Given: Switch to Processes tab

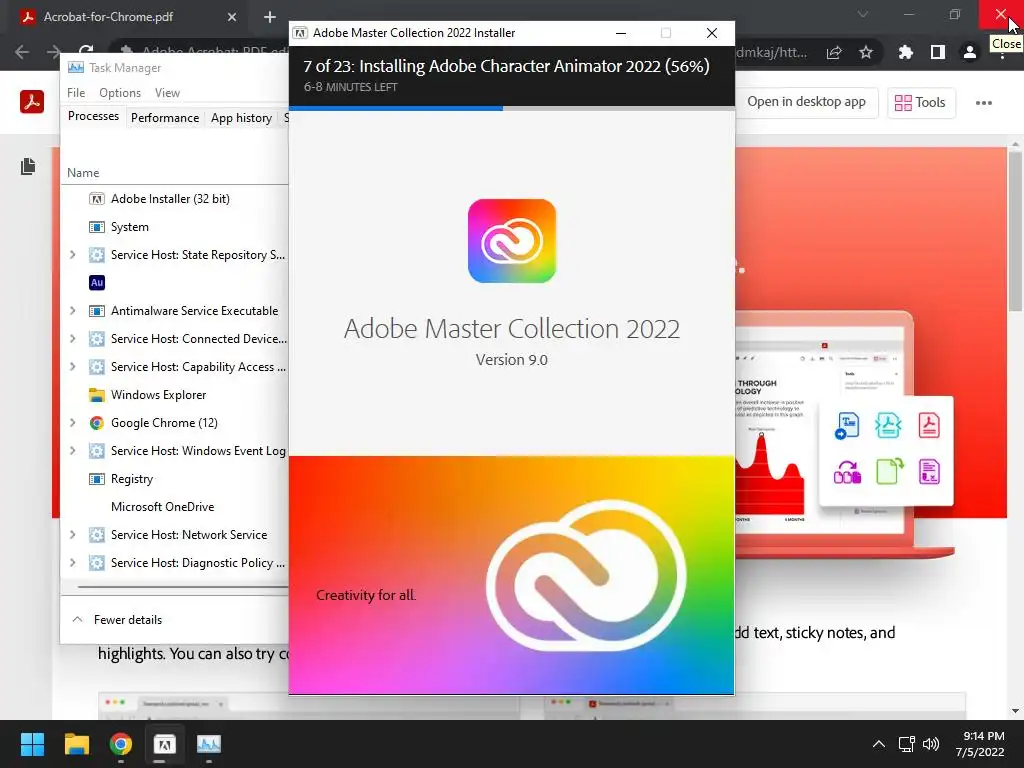Looking at the screenshot, I should click(93, 116).
